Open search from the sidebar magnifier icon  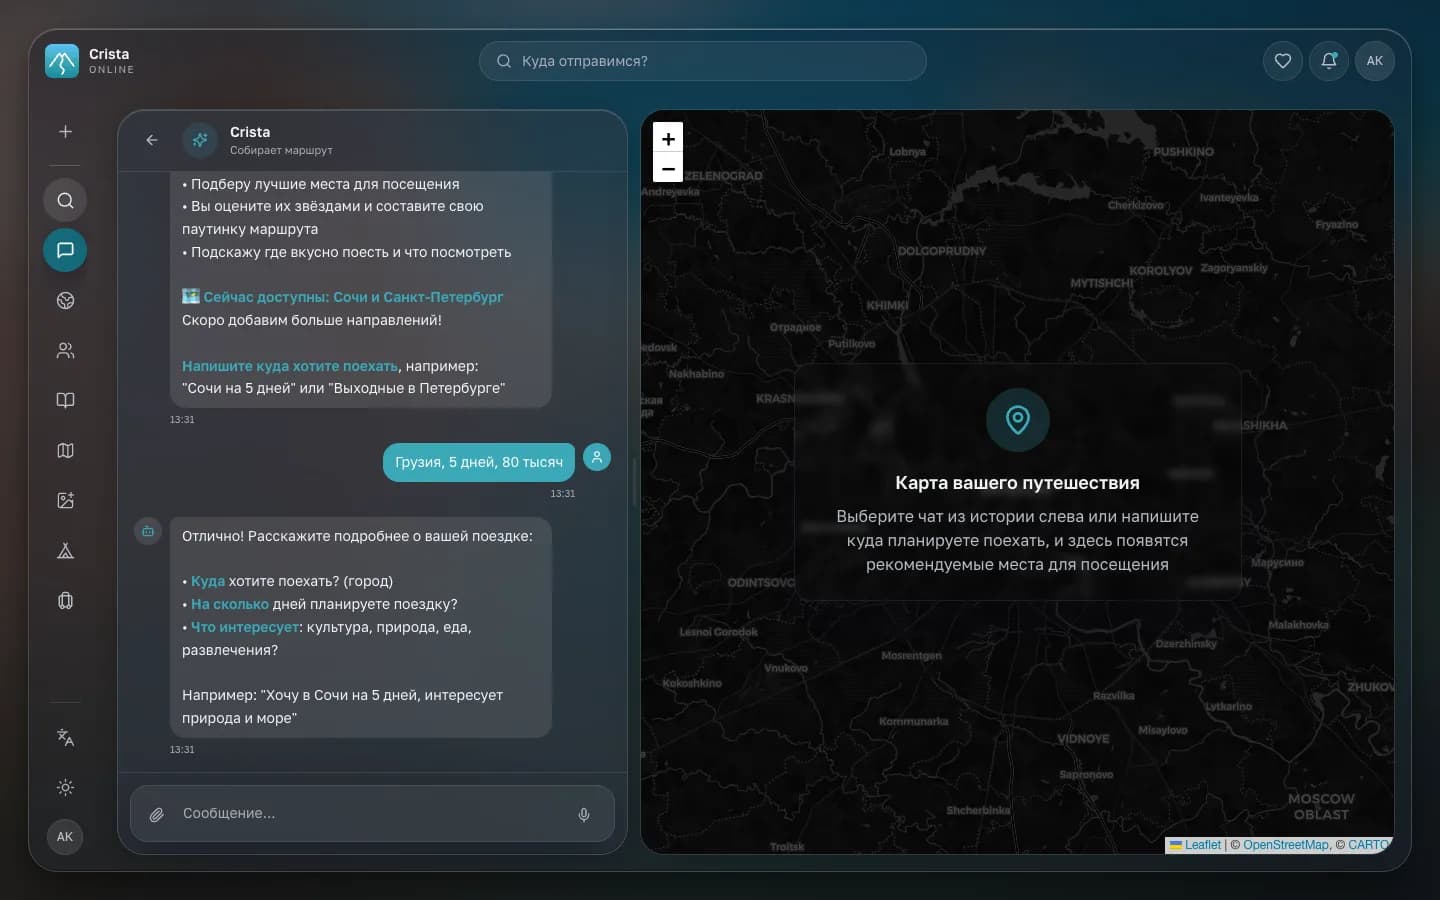(x=65, y=200)
